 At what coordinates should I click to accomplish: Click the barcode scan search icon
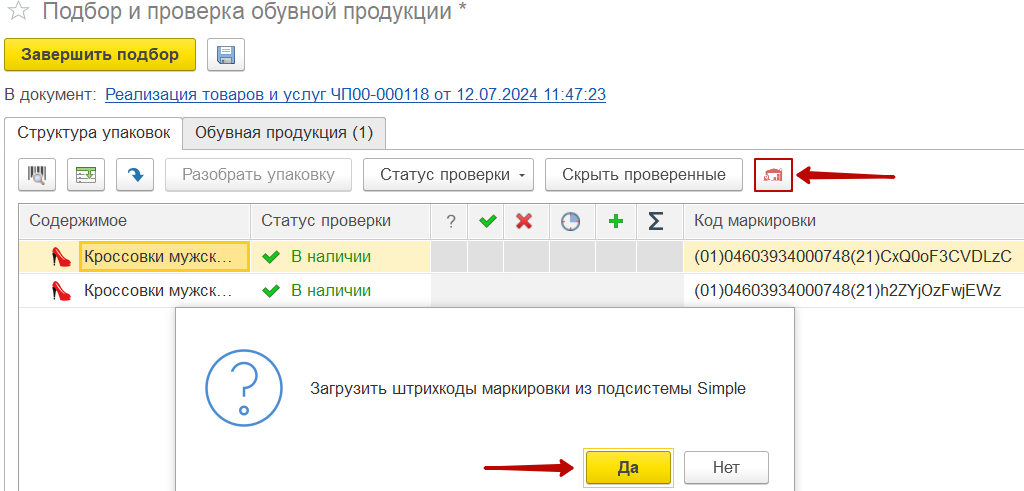point(37,175)
